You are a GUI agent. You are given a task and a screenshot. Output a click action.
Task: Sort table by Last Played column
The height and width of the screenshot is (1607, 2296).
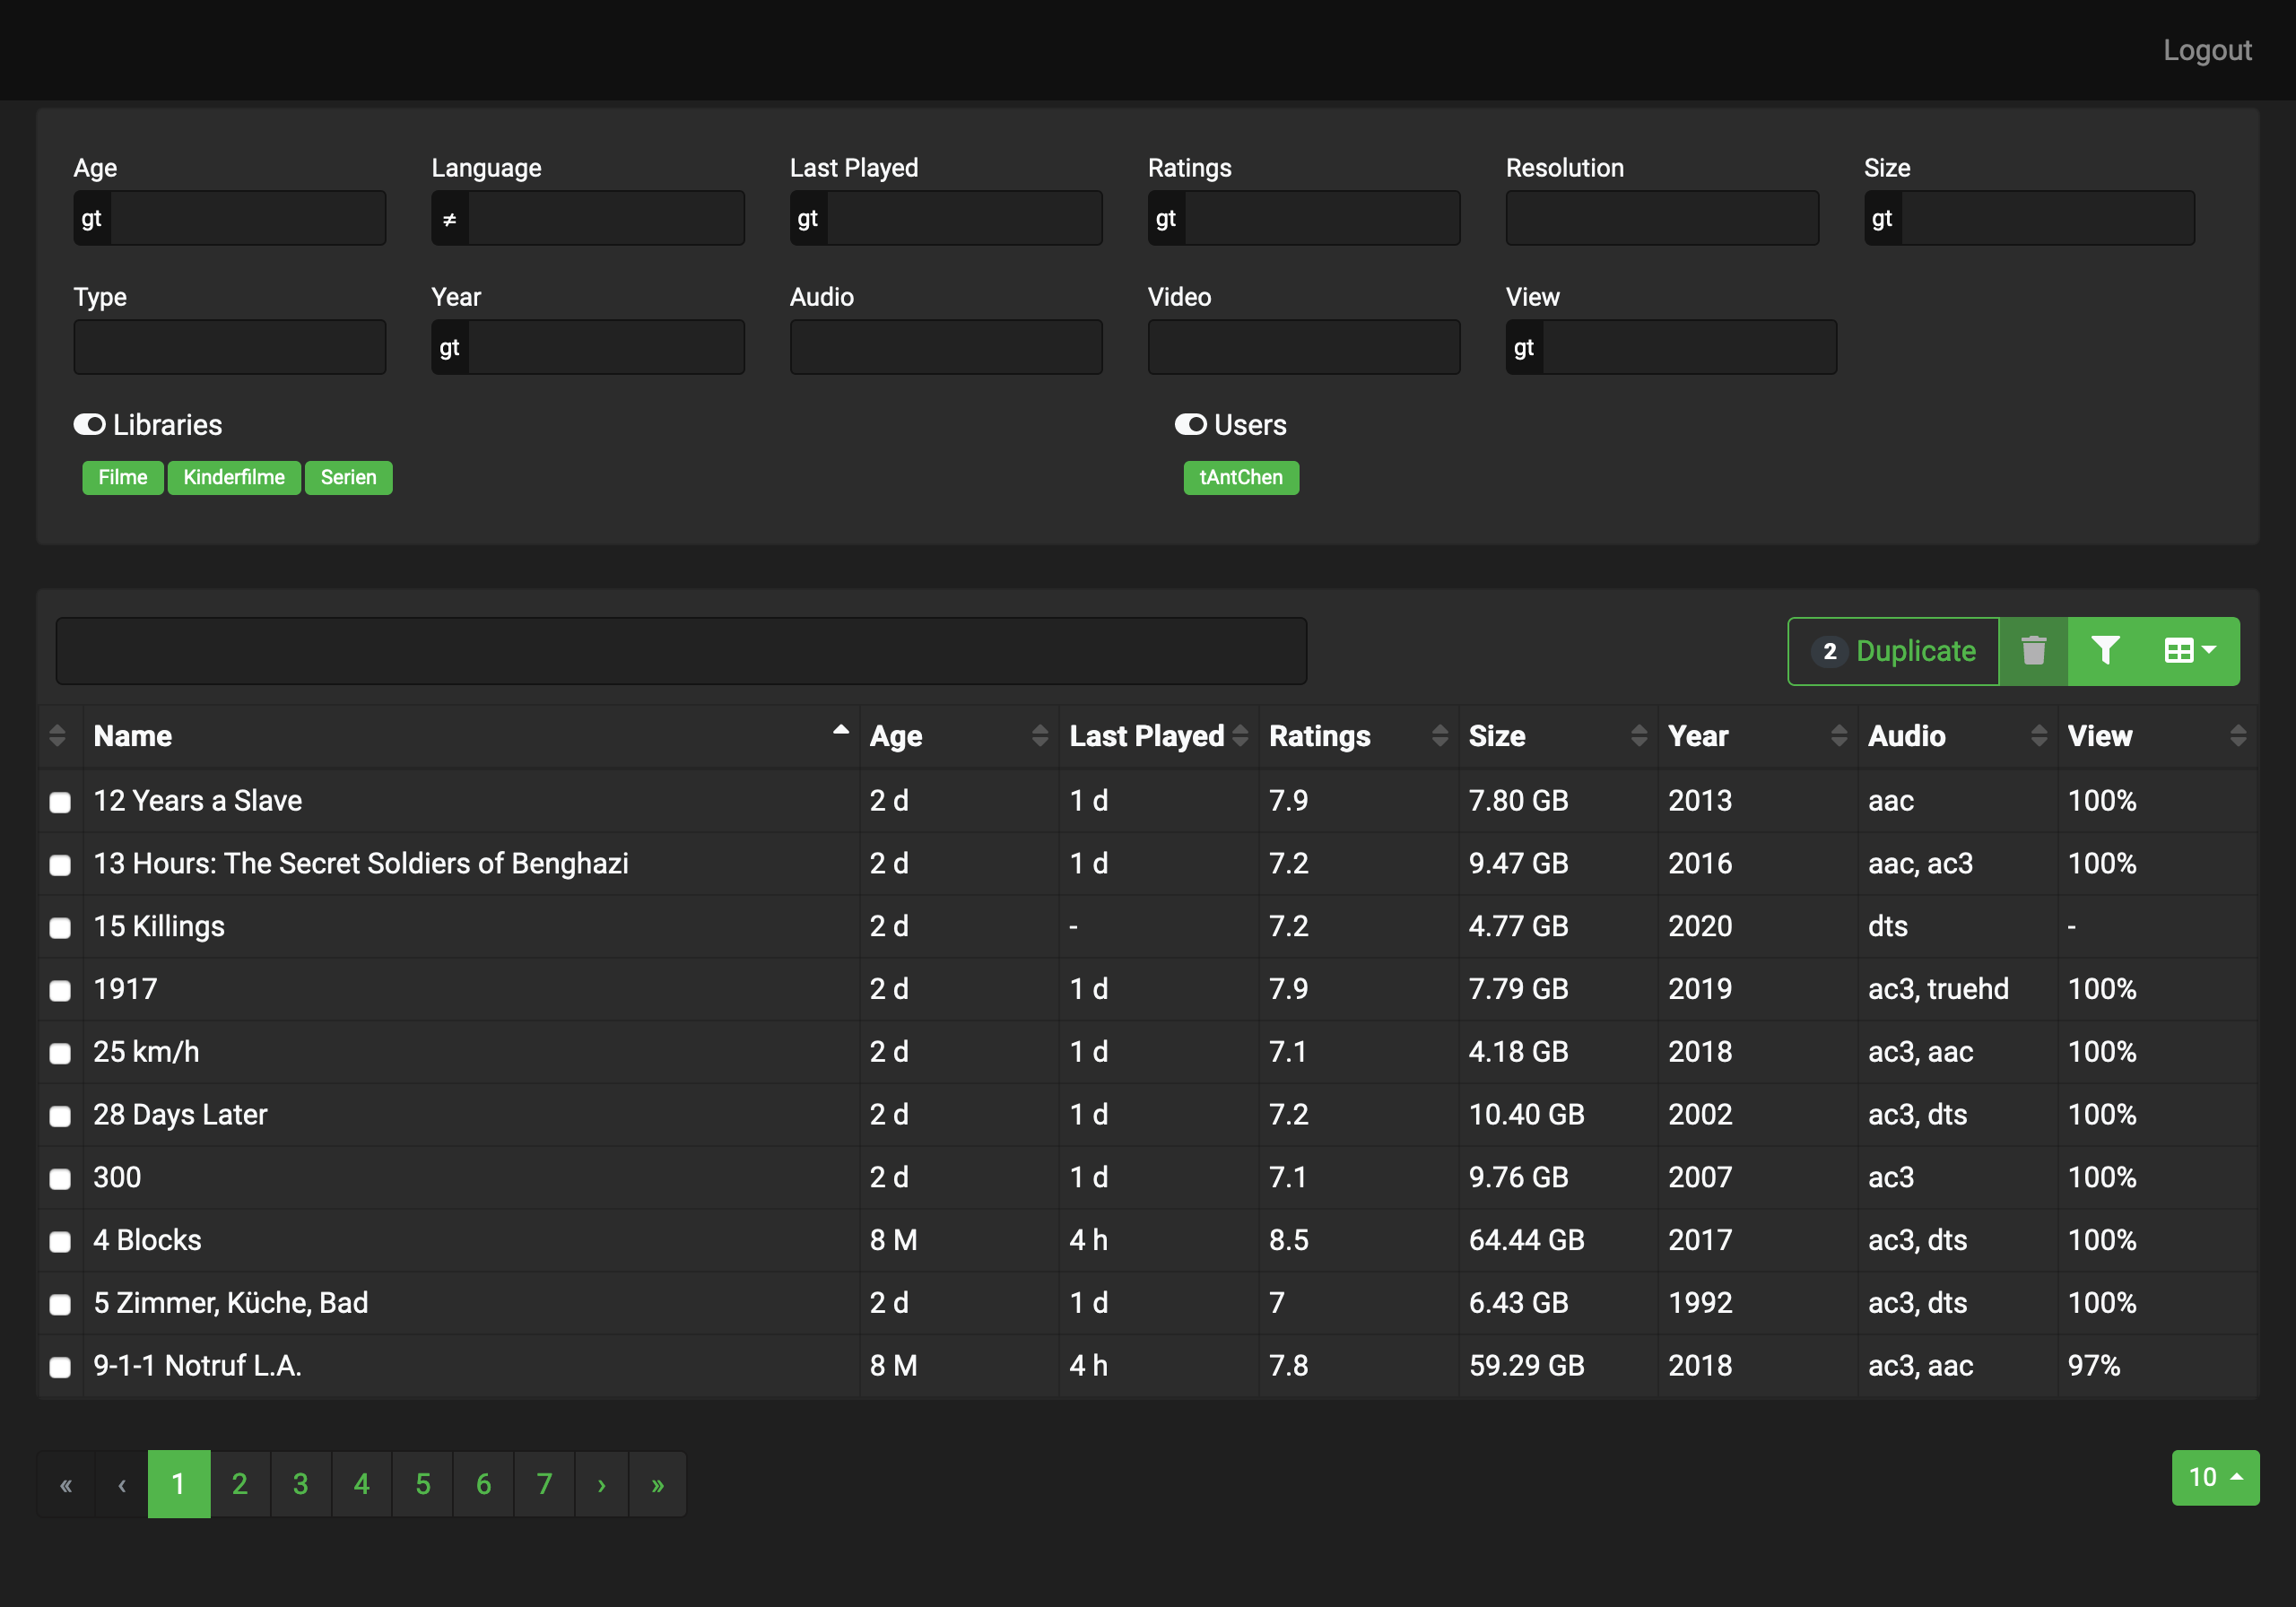(1240, 736)
